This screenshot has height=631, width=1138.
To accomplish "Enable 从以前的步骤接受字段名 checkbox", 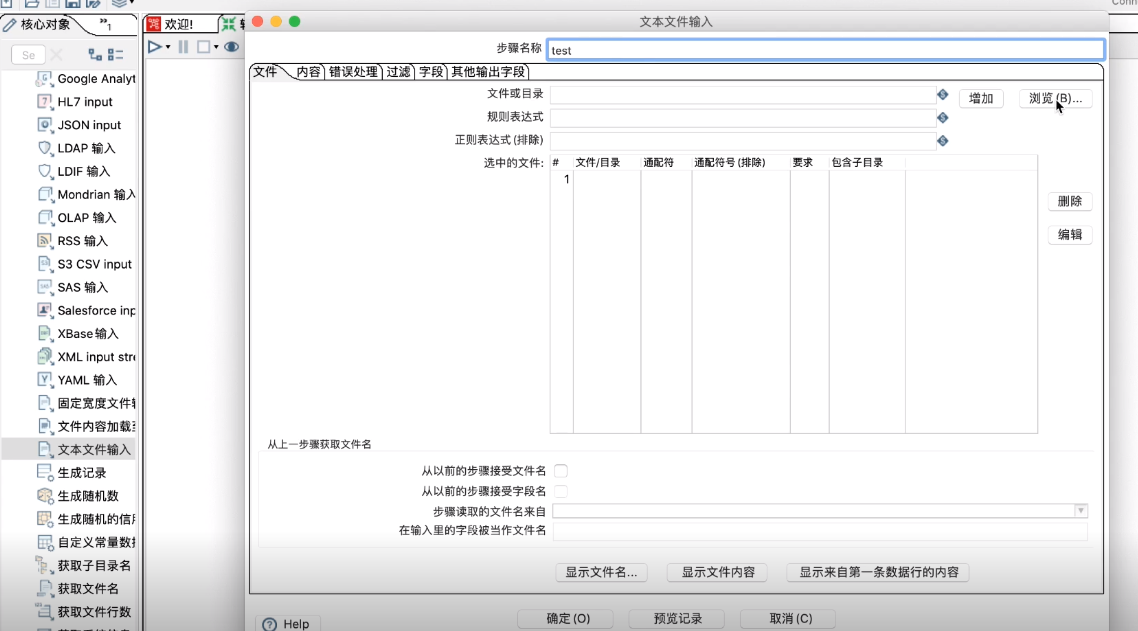I will pyautogui.click(x=562, y=491).
